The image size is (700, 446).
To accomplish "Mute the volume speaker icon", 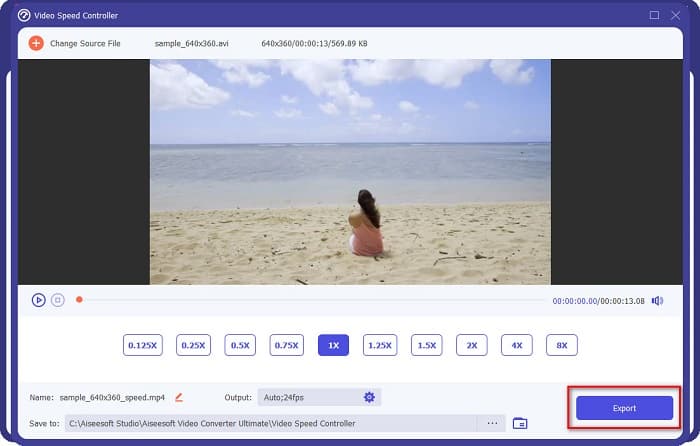I will (x=657, y=300).
